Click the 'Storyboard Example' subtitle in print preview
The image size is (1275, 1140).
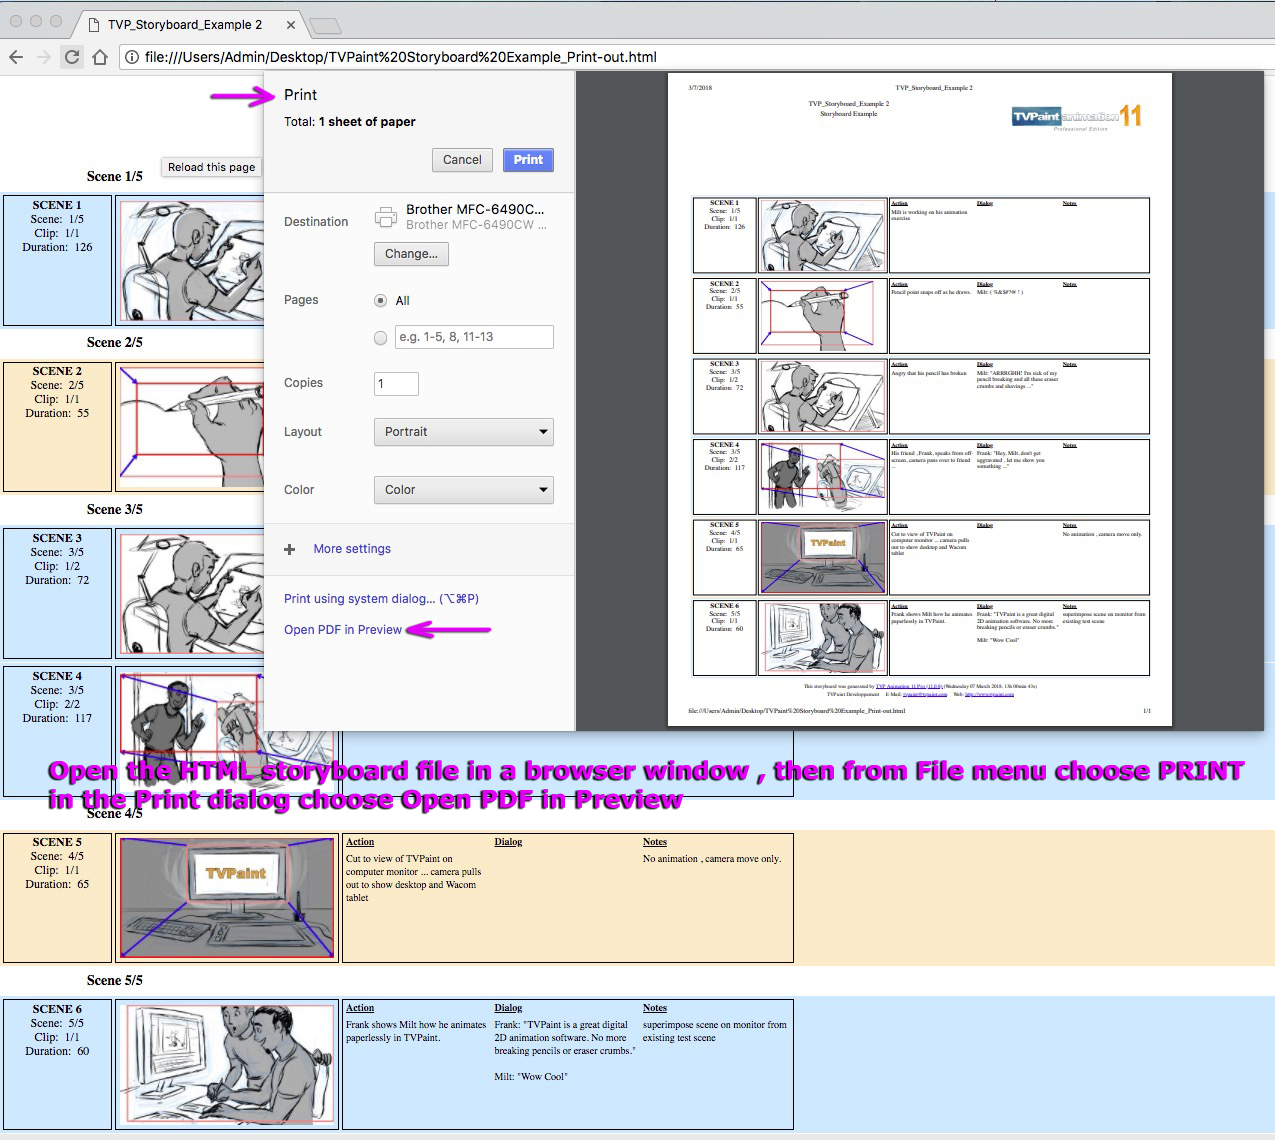tap(849, 114)
